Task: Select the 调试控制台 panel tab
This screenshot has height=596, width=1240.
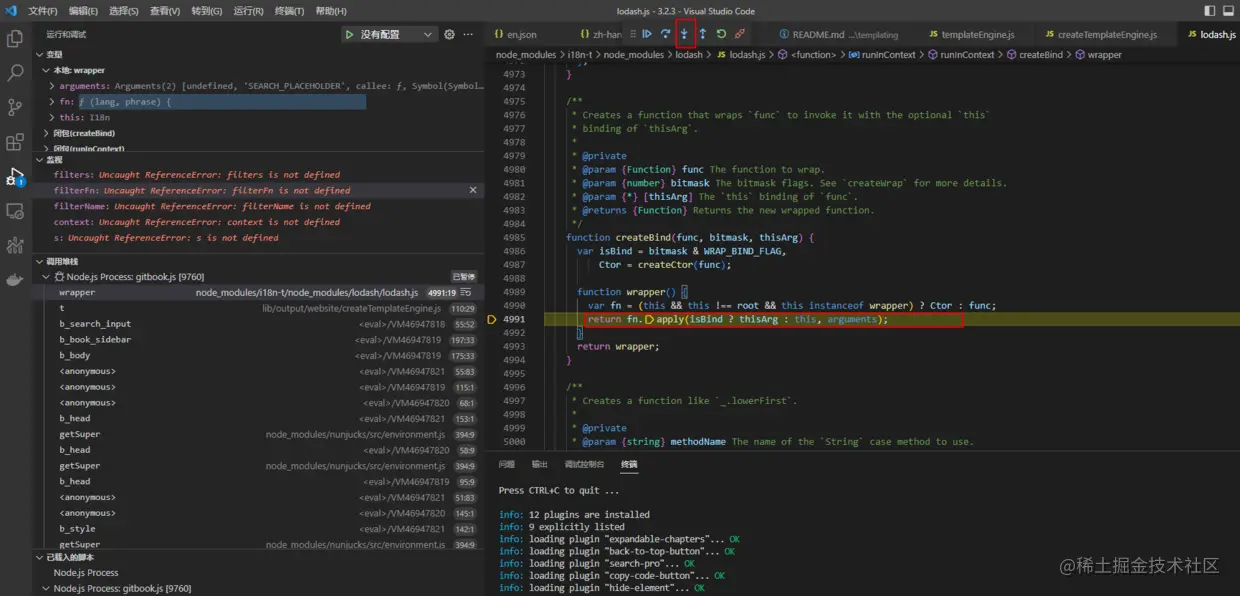Action: pyautogui.click(x=584, y=464)
